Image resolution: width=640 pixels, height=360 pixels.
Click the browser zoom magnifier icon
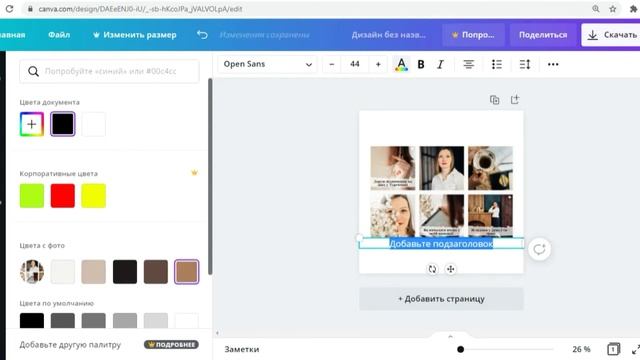click(x=596, y=9)
